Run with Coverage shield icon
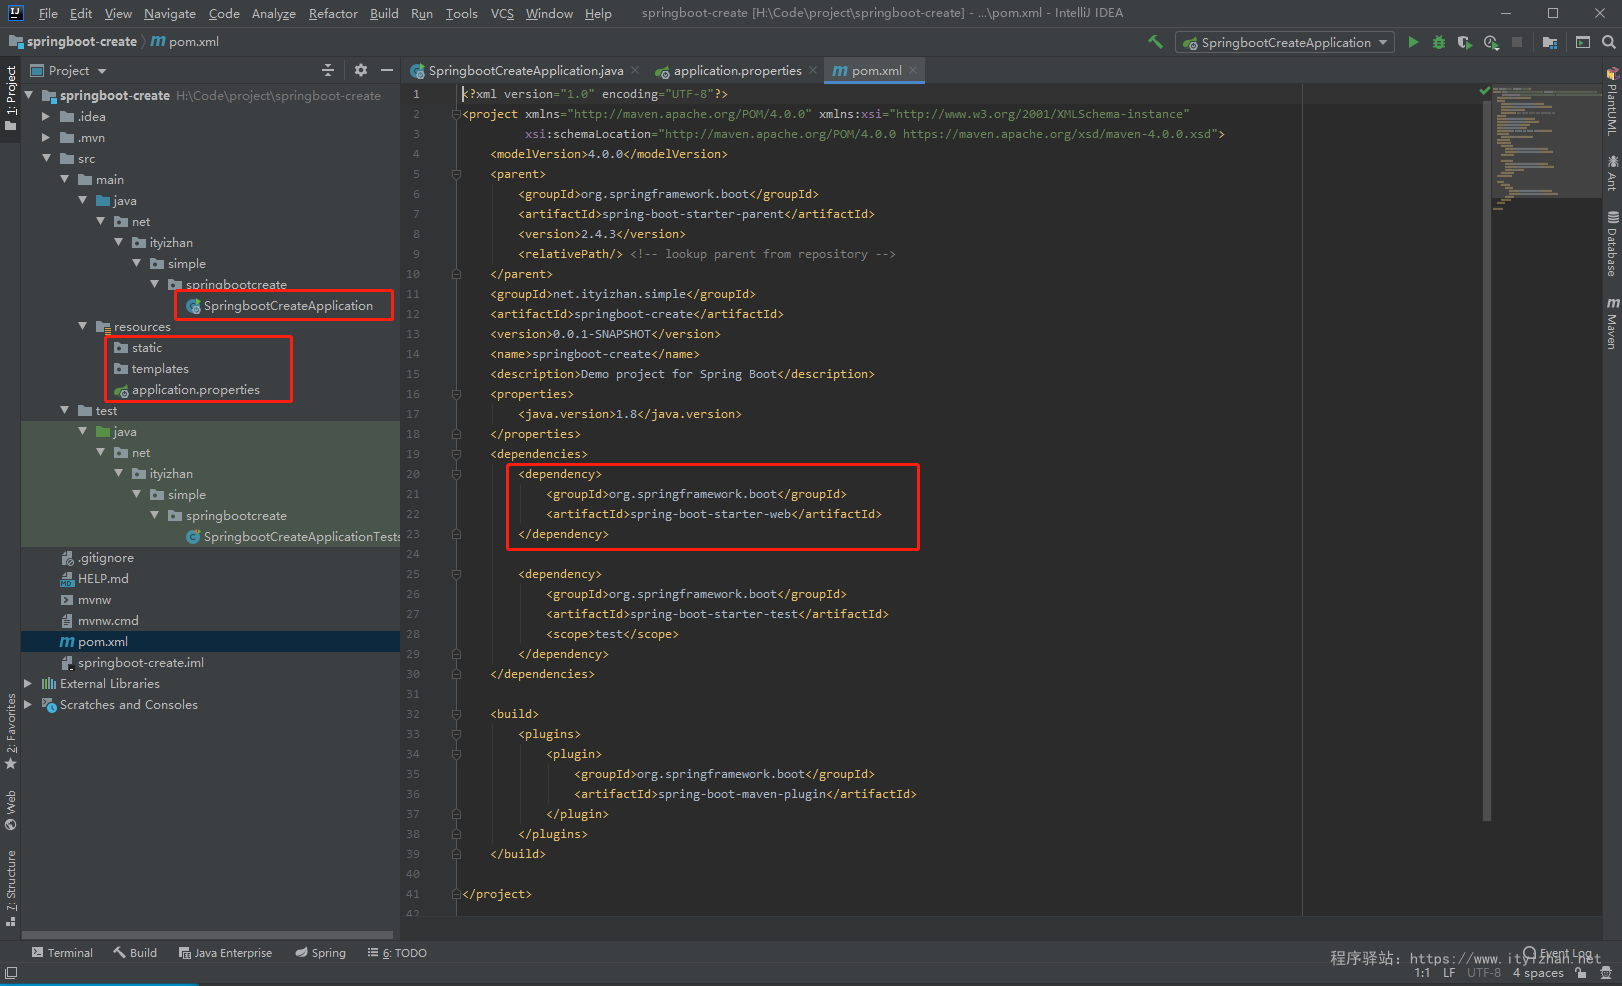 click(x=1465, y=42)
